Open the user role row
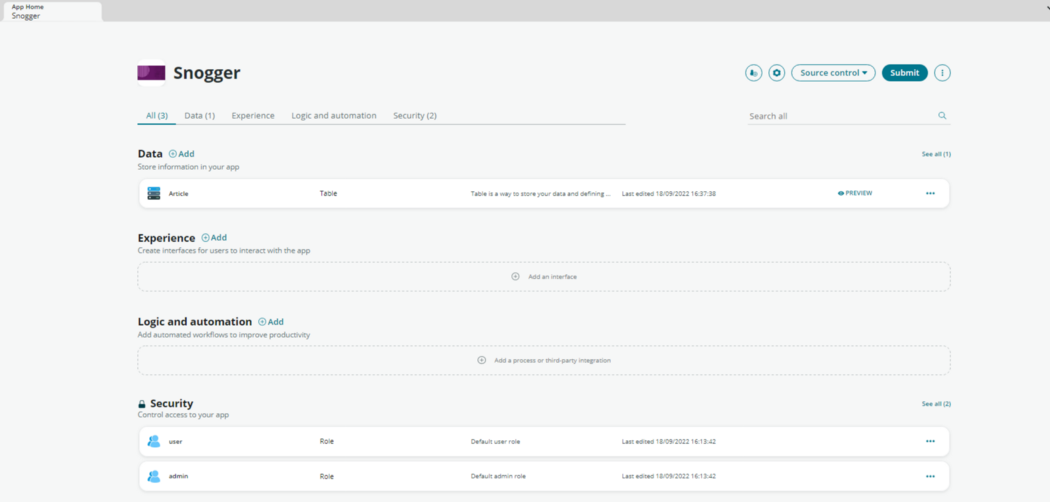This screenshot has height=502, width=1050. tap(544, 442)
